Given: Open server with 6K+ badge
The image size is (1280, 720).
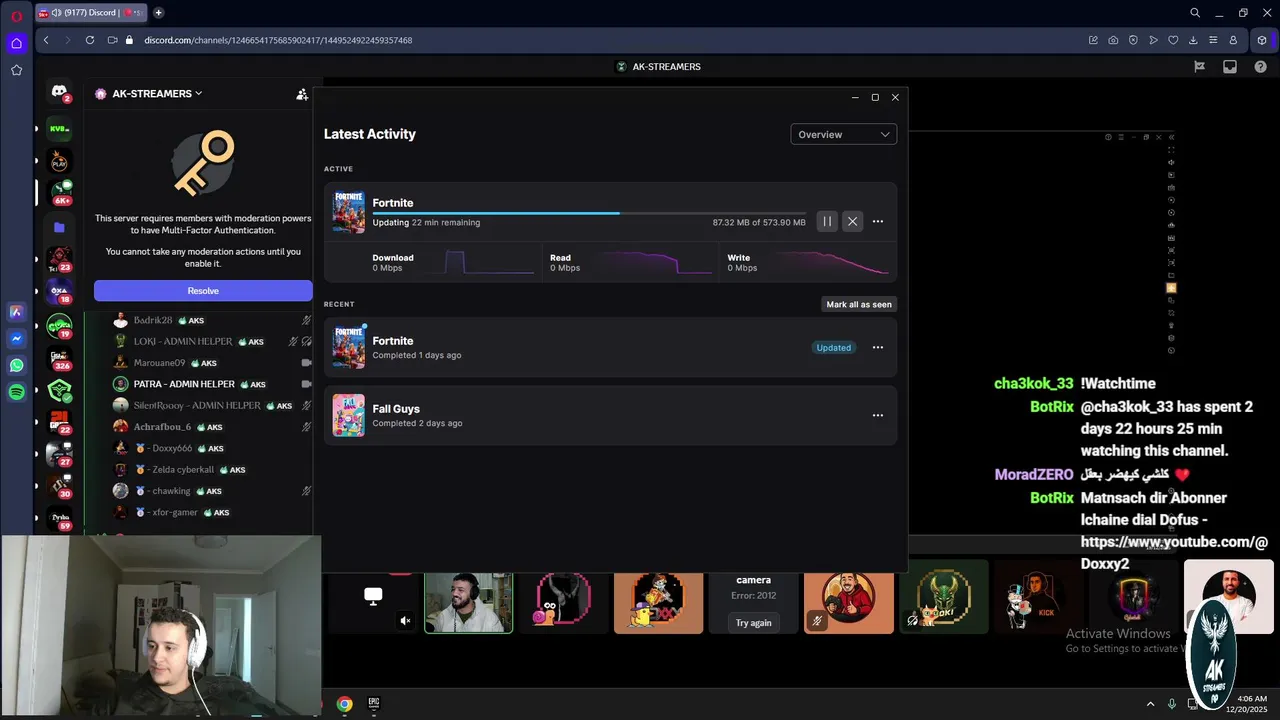Looking at the screenshot, I should coord(59,192).
